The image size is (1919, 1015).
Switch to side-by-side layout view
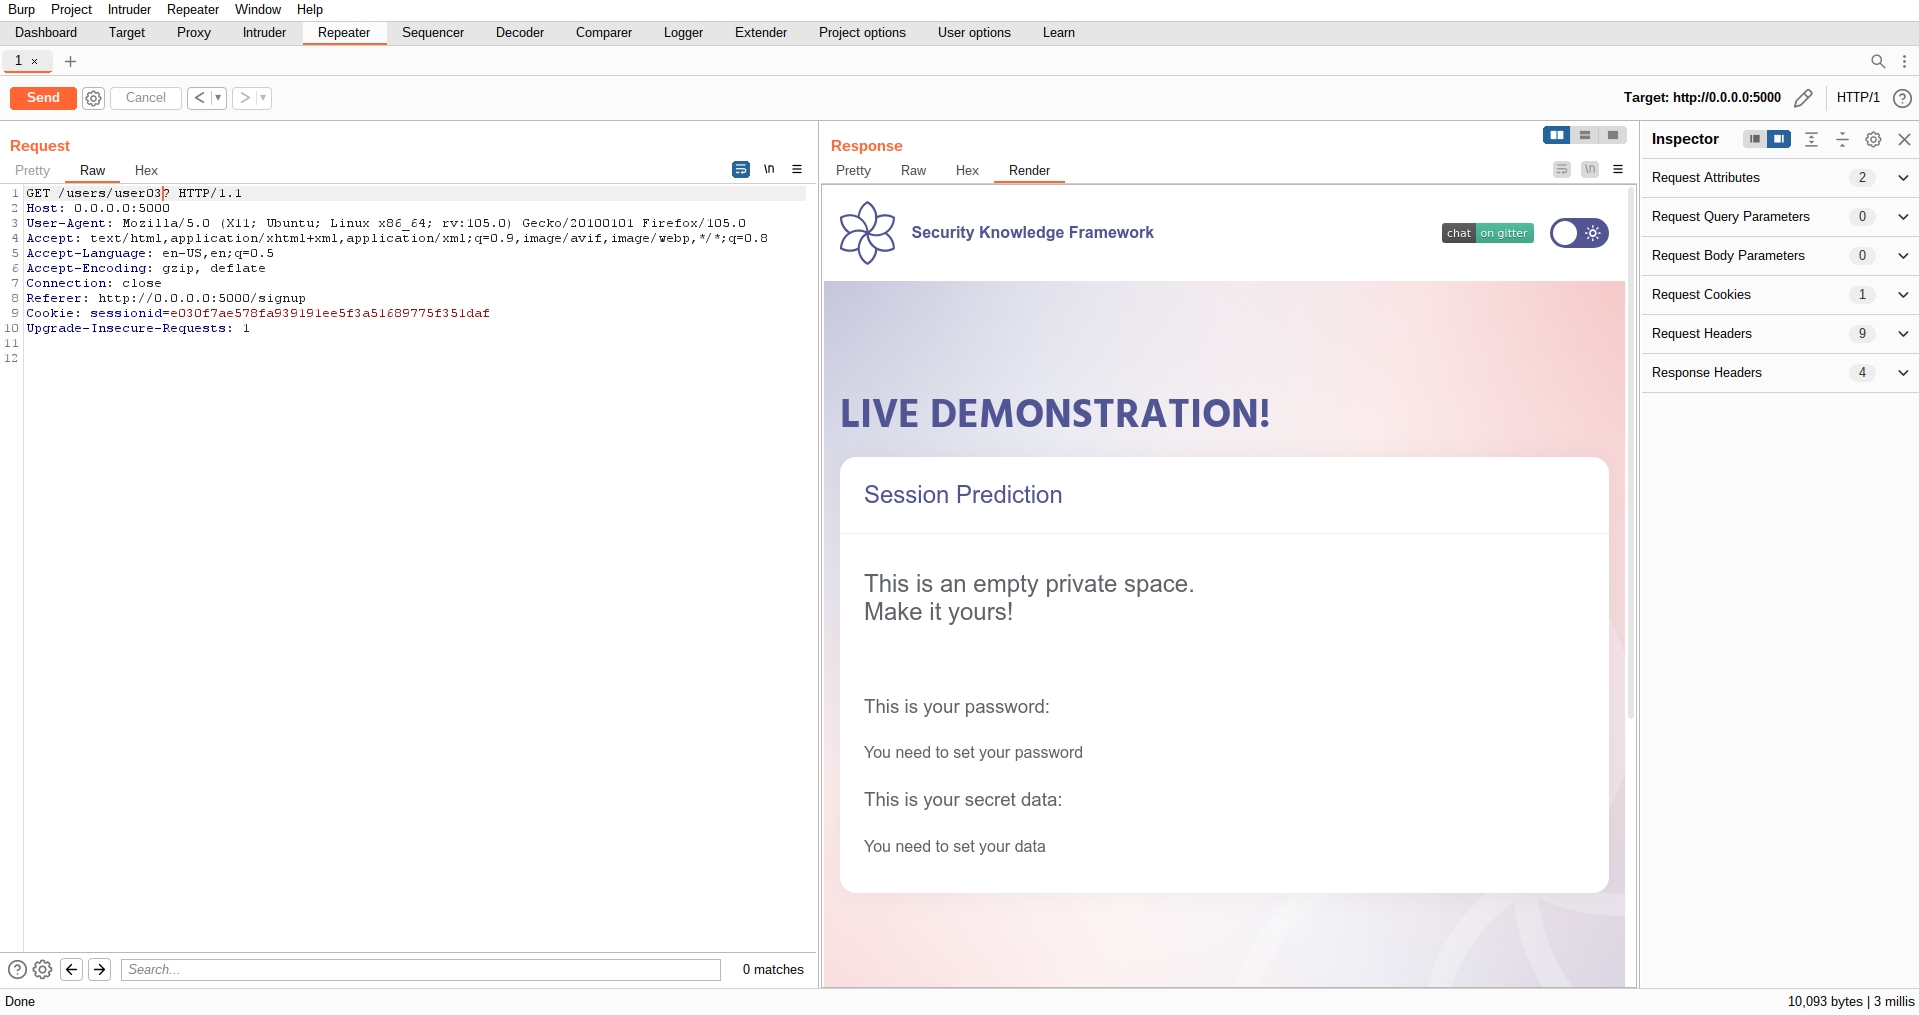(x=1556, y=136)
